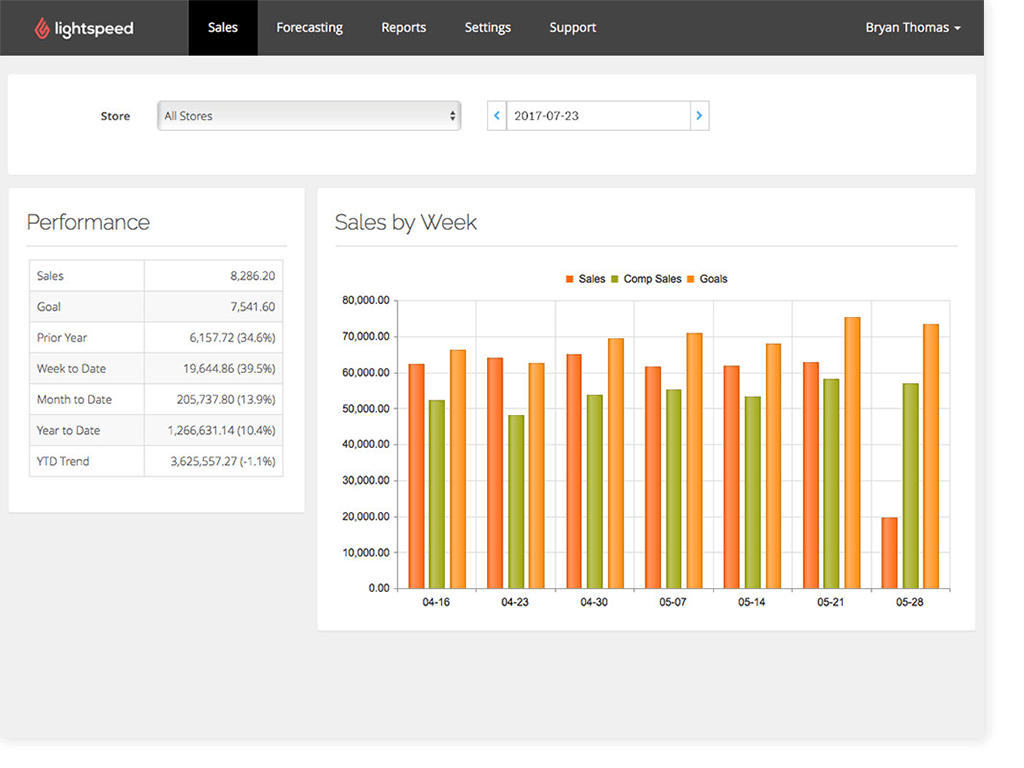Click the Month to Date row label
The width and height of the screenshot is (1024, 768).
74,400
